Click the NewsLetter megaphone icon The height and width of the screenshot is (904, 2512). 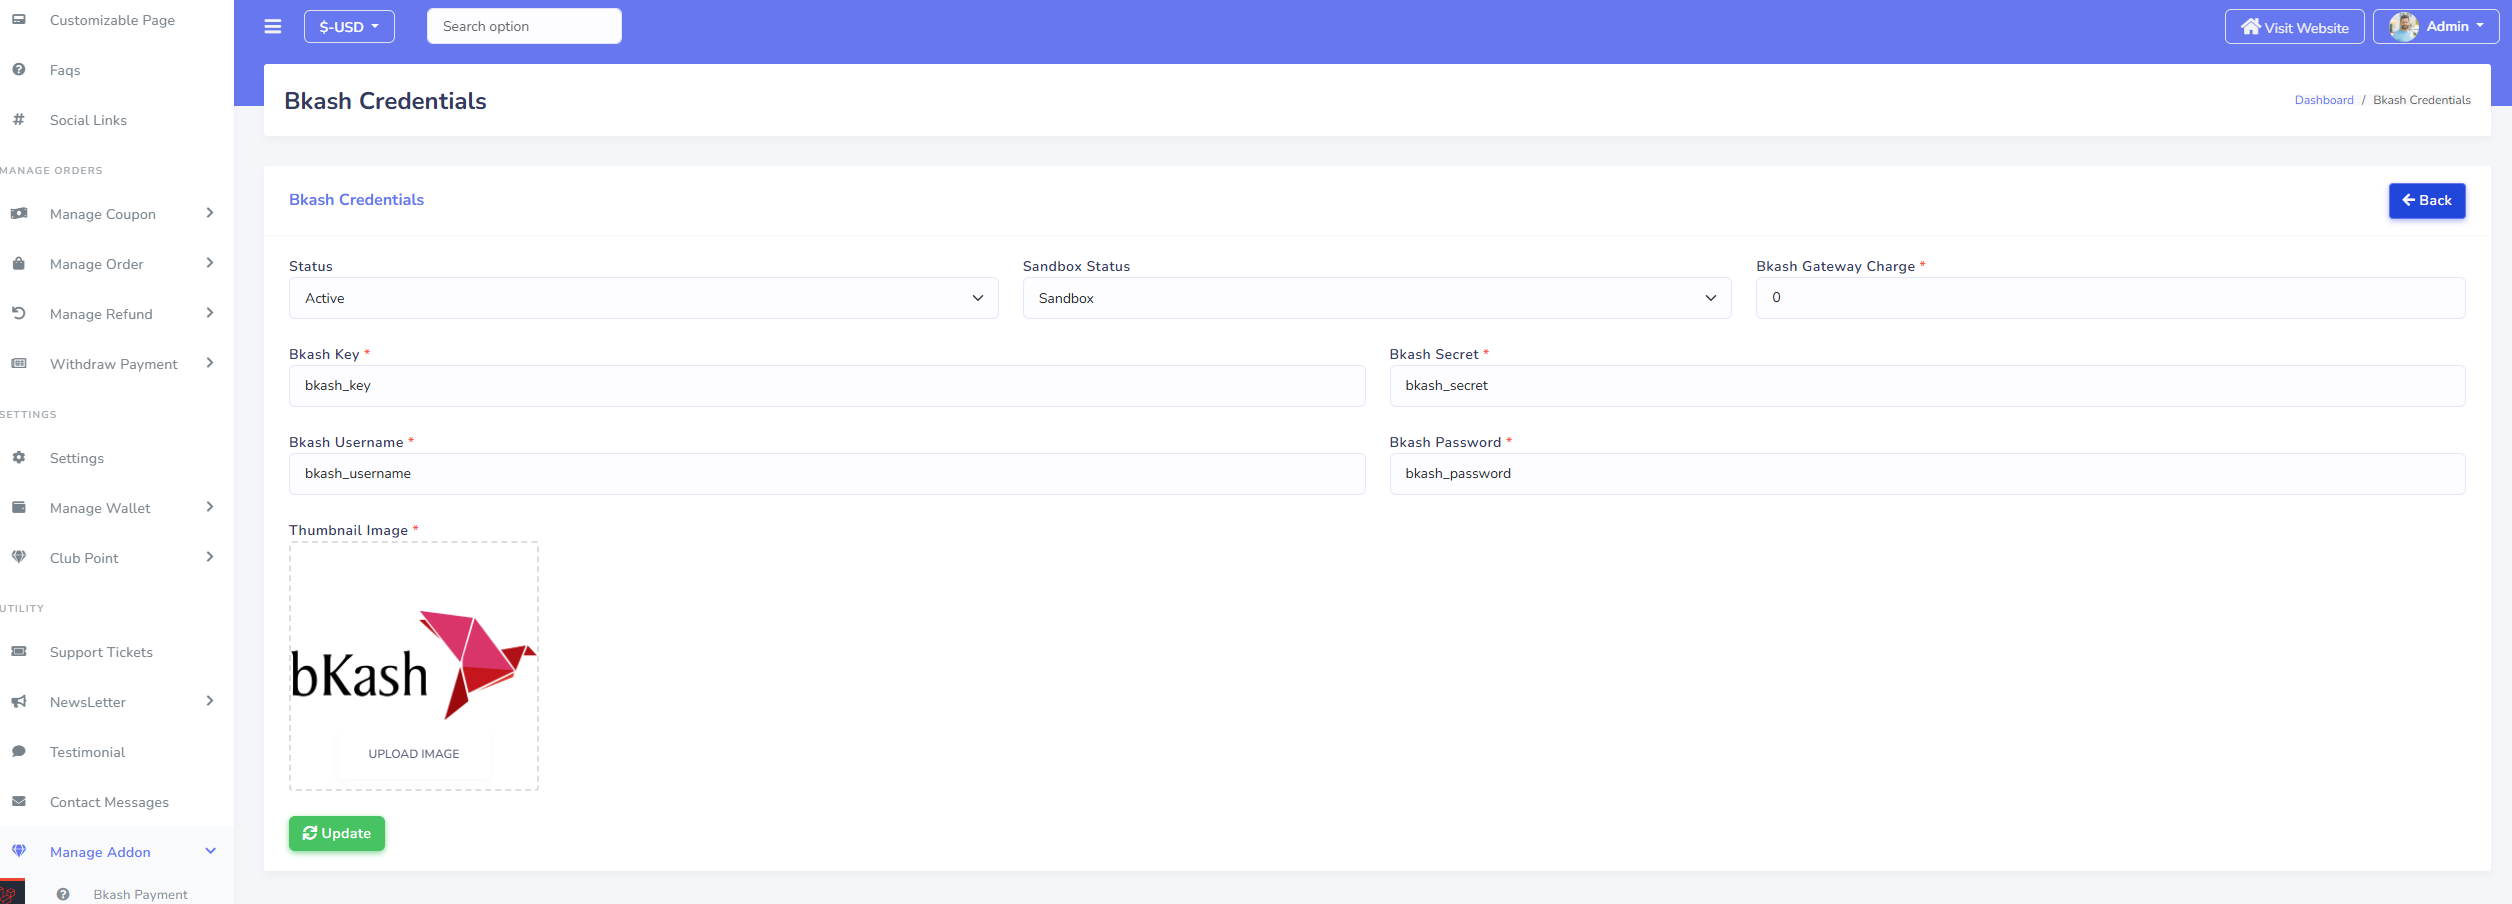[19, 701]
